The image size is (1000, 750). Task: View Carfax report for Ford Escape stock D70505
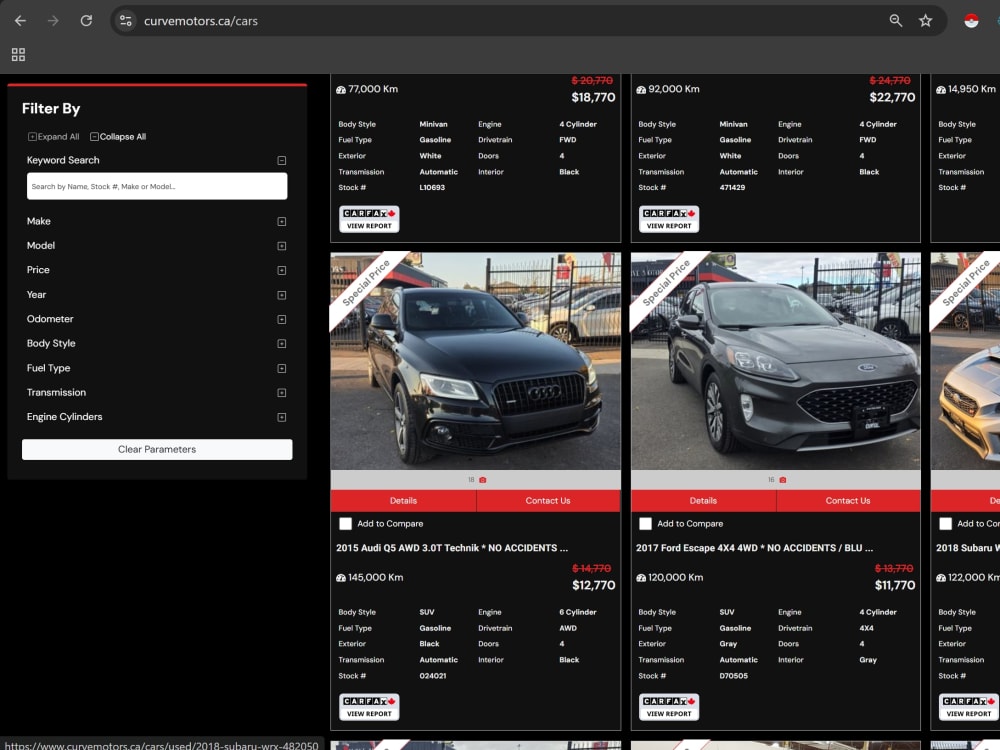point(668,707)
